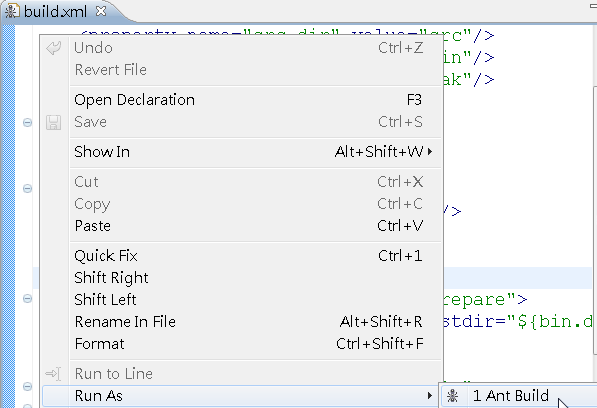The width and height of the screenshot is (597, 408).
Task: Switch to the build.xml tab
Action: [x=55, y=11]
